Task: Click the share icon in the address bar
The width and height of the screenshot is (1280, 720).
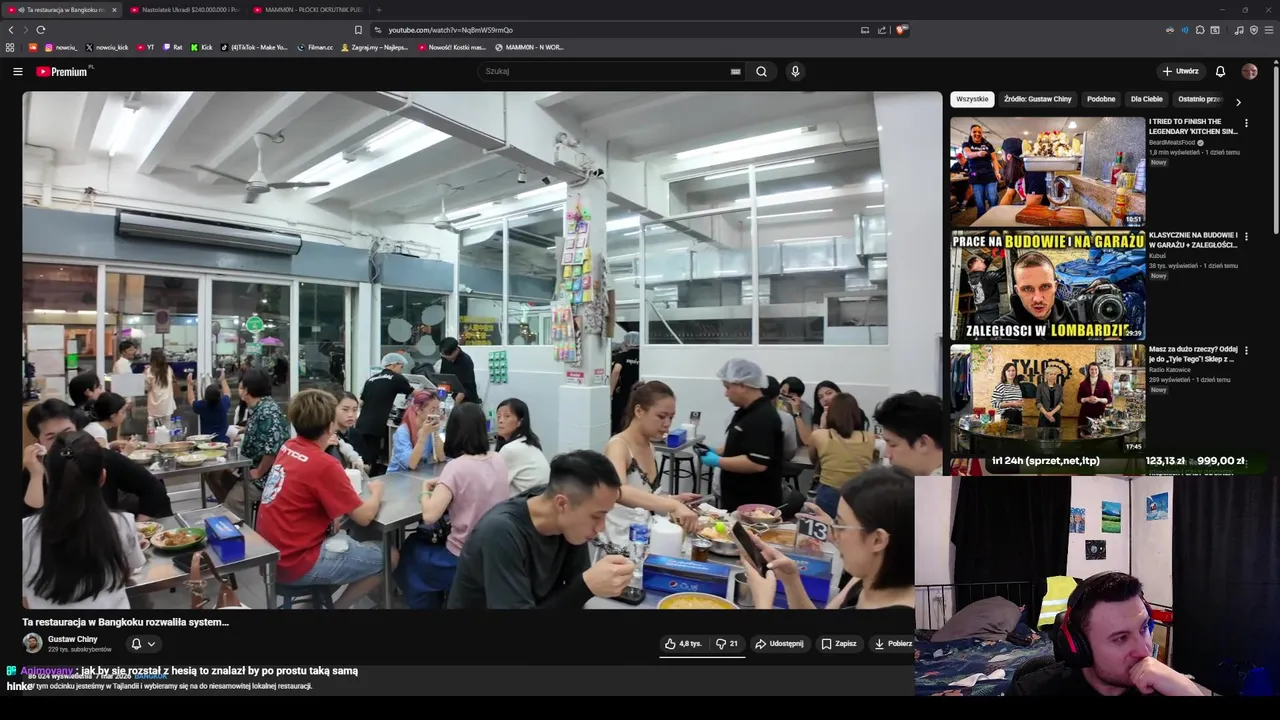Action: [882, 30]
